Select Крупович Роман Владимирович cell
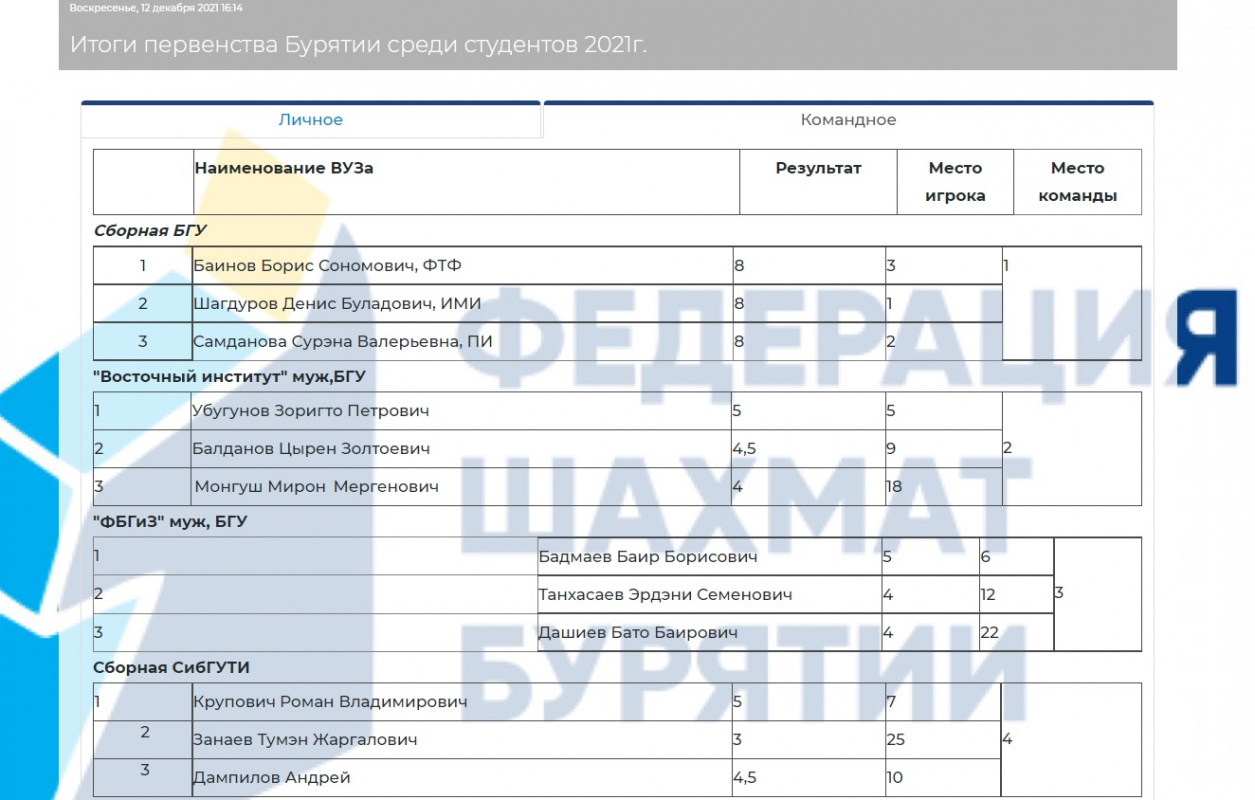This screenshot has width=1255, height=800. point(329,702)
